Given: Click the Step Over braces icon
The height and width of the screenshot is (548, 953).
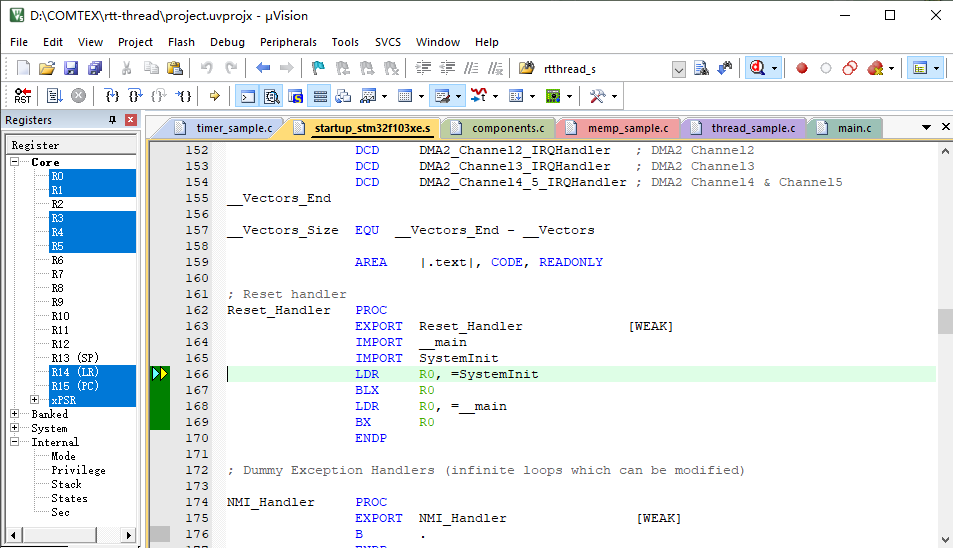Looking at the screenshot, I should [x=136, y=96].
